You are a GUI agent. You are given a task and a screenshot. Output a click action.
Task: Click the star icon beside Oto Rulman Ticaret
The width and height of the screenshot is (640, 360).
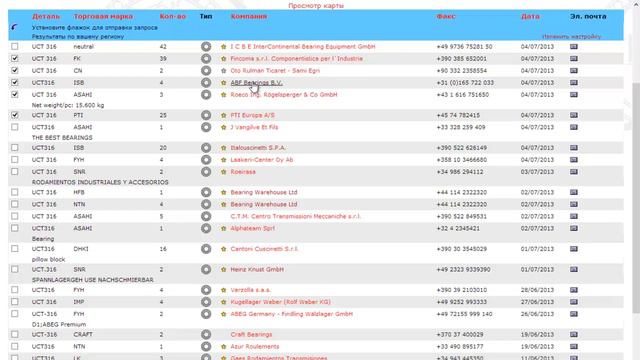click(223, 71)
